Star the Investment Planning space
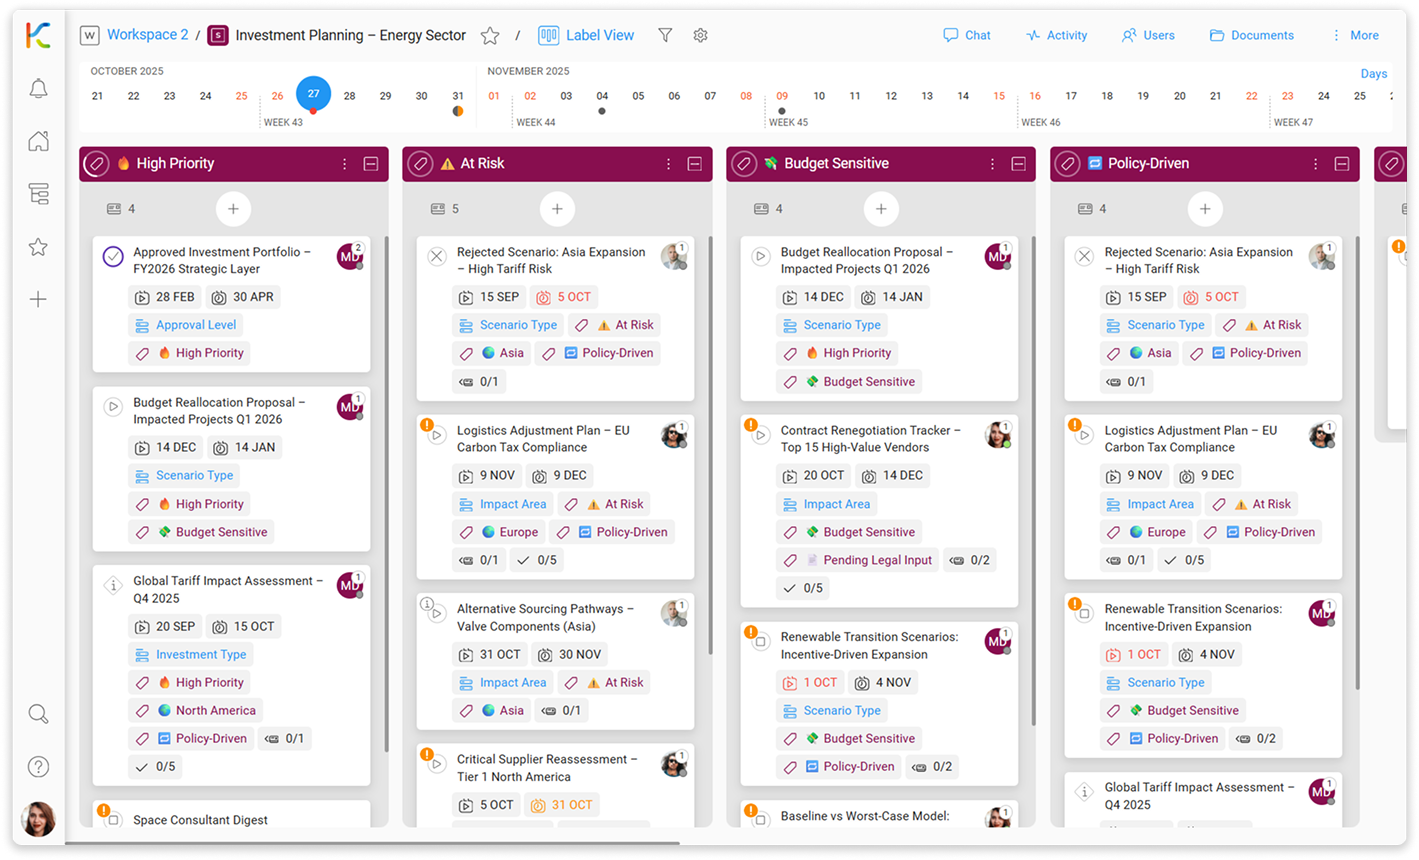Image resolution: width=1419 pixels, height=860 pixels. tap(490, 36)
